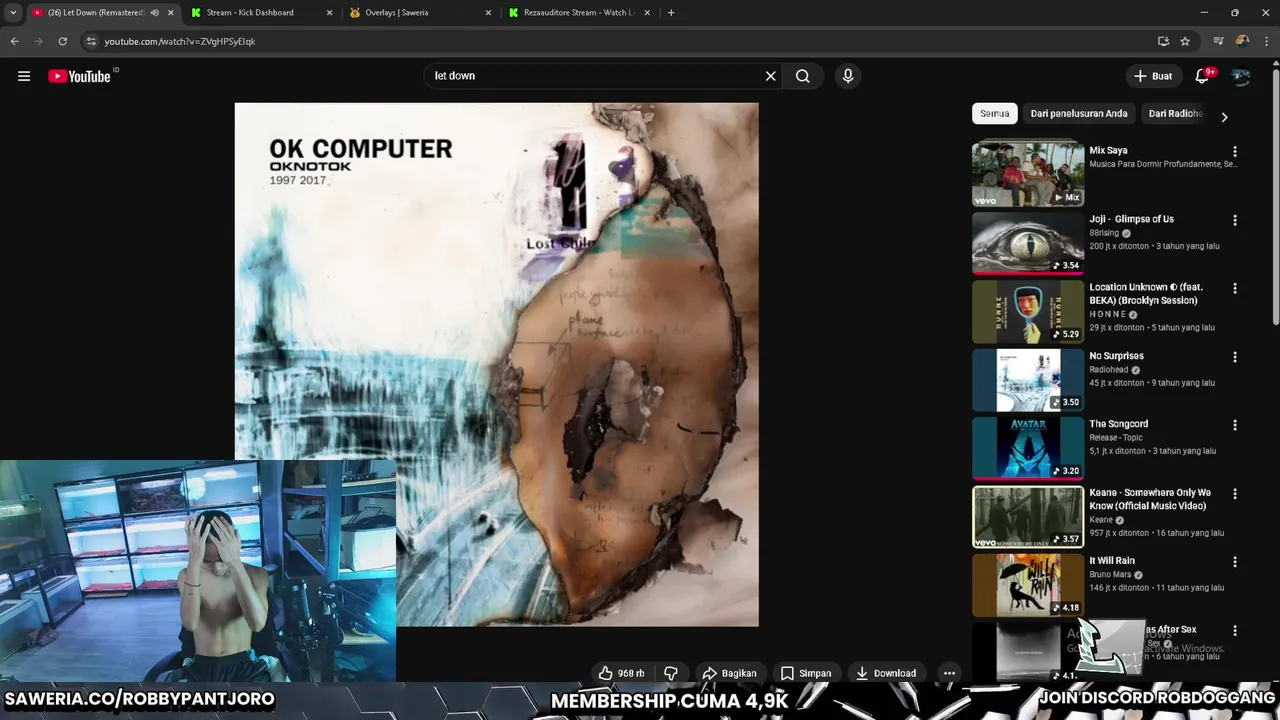Go back in browser history
This screenshot has height=720, width=1280.
[x=14, y=41]
